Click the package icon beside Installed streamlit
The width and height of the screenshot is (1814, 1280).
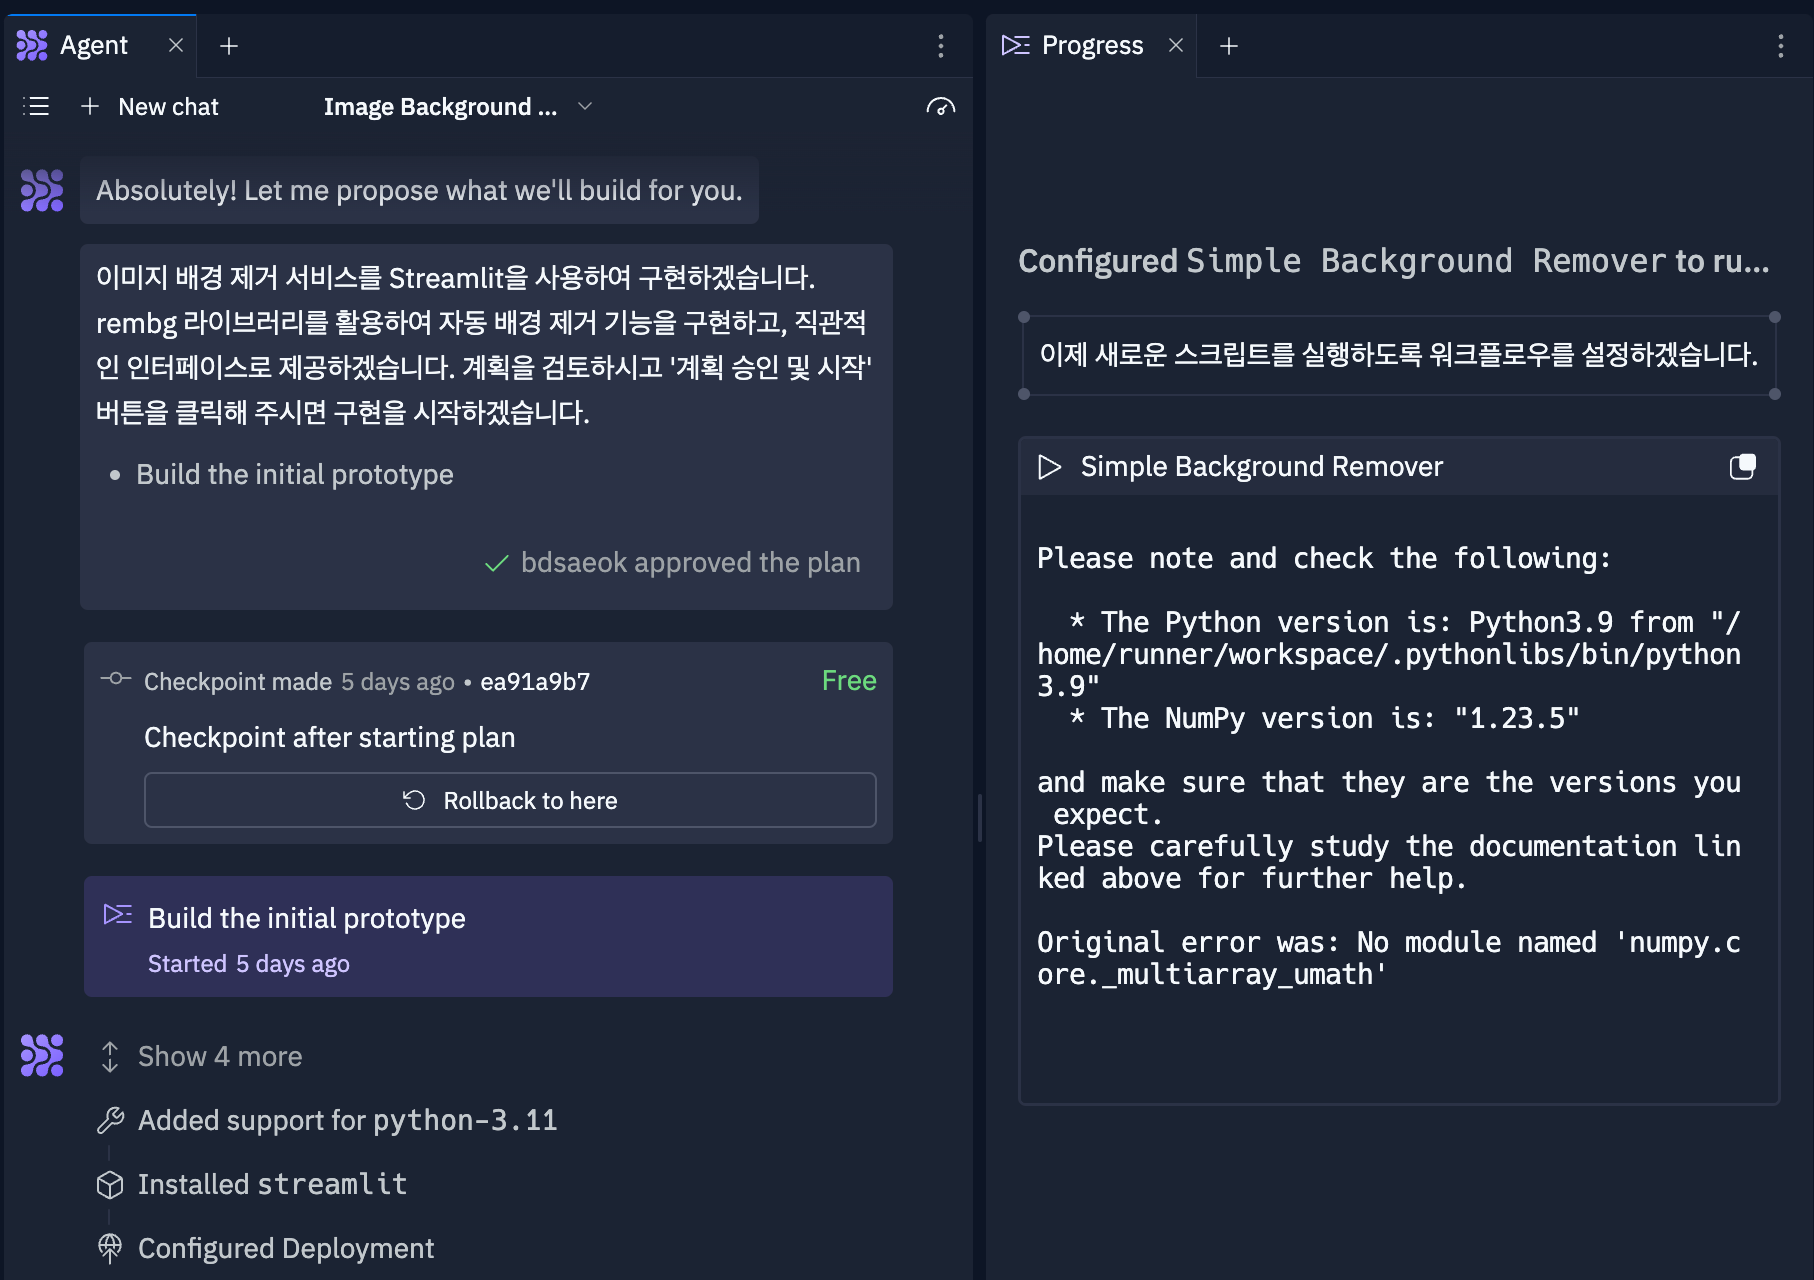click(x=110, y=1185)
